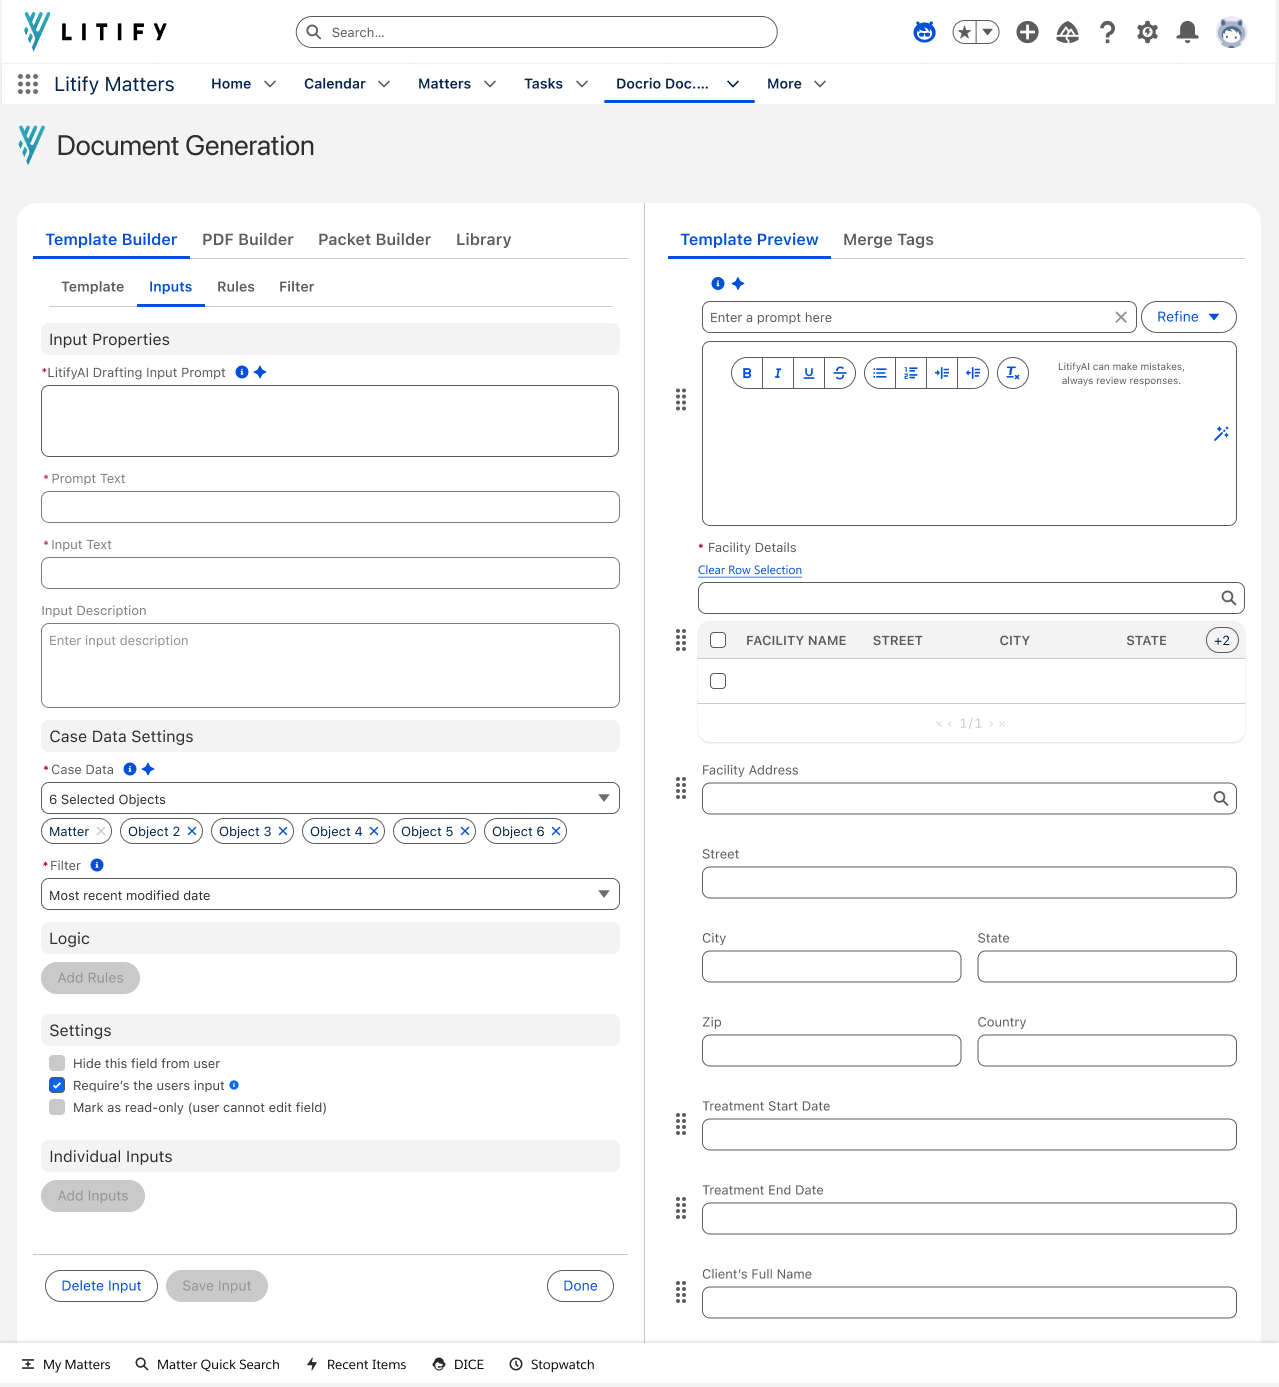Open the favorites list dropdown arrow
The height and width of the screenshot is (1387, 1279).
(x=988, y=32)
